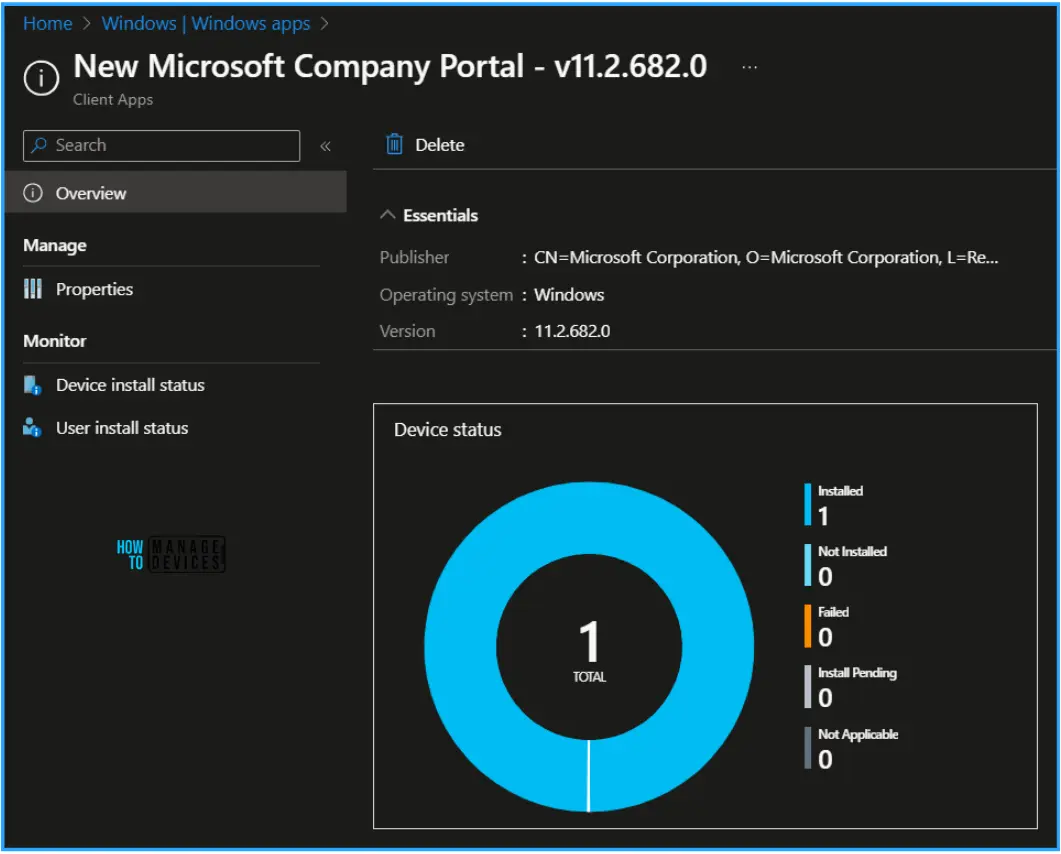Click the Device status chart title
This screenshot has height=854, width=1061.
[447, 430]
